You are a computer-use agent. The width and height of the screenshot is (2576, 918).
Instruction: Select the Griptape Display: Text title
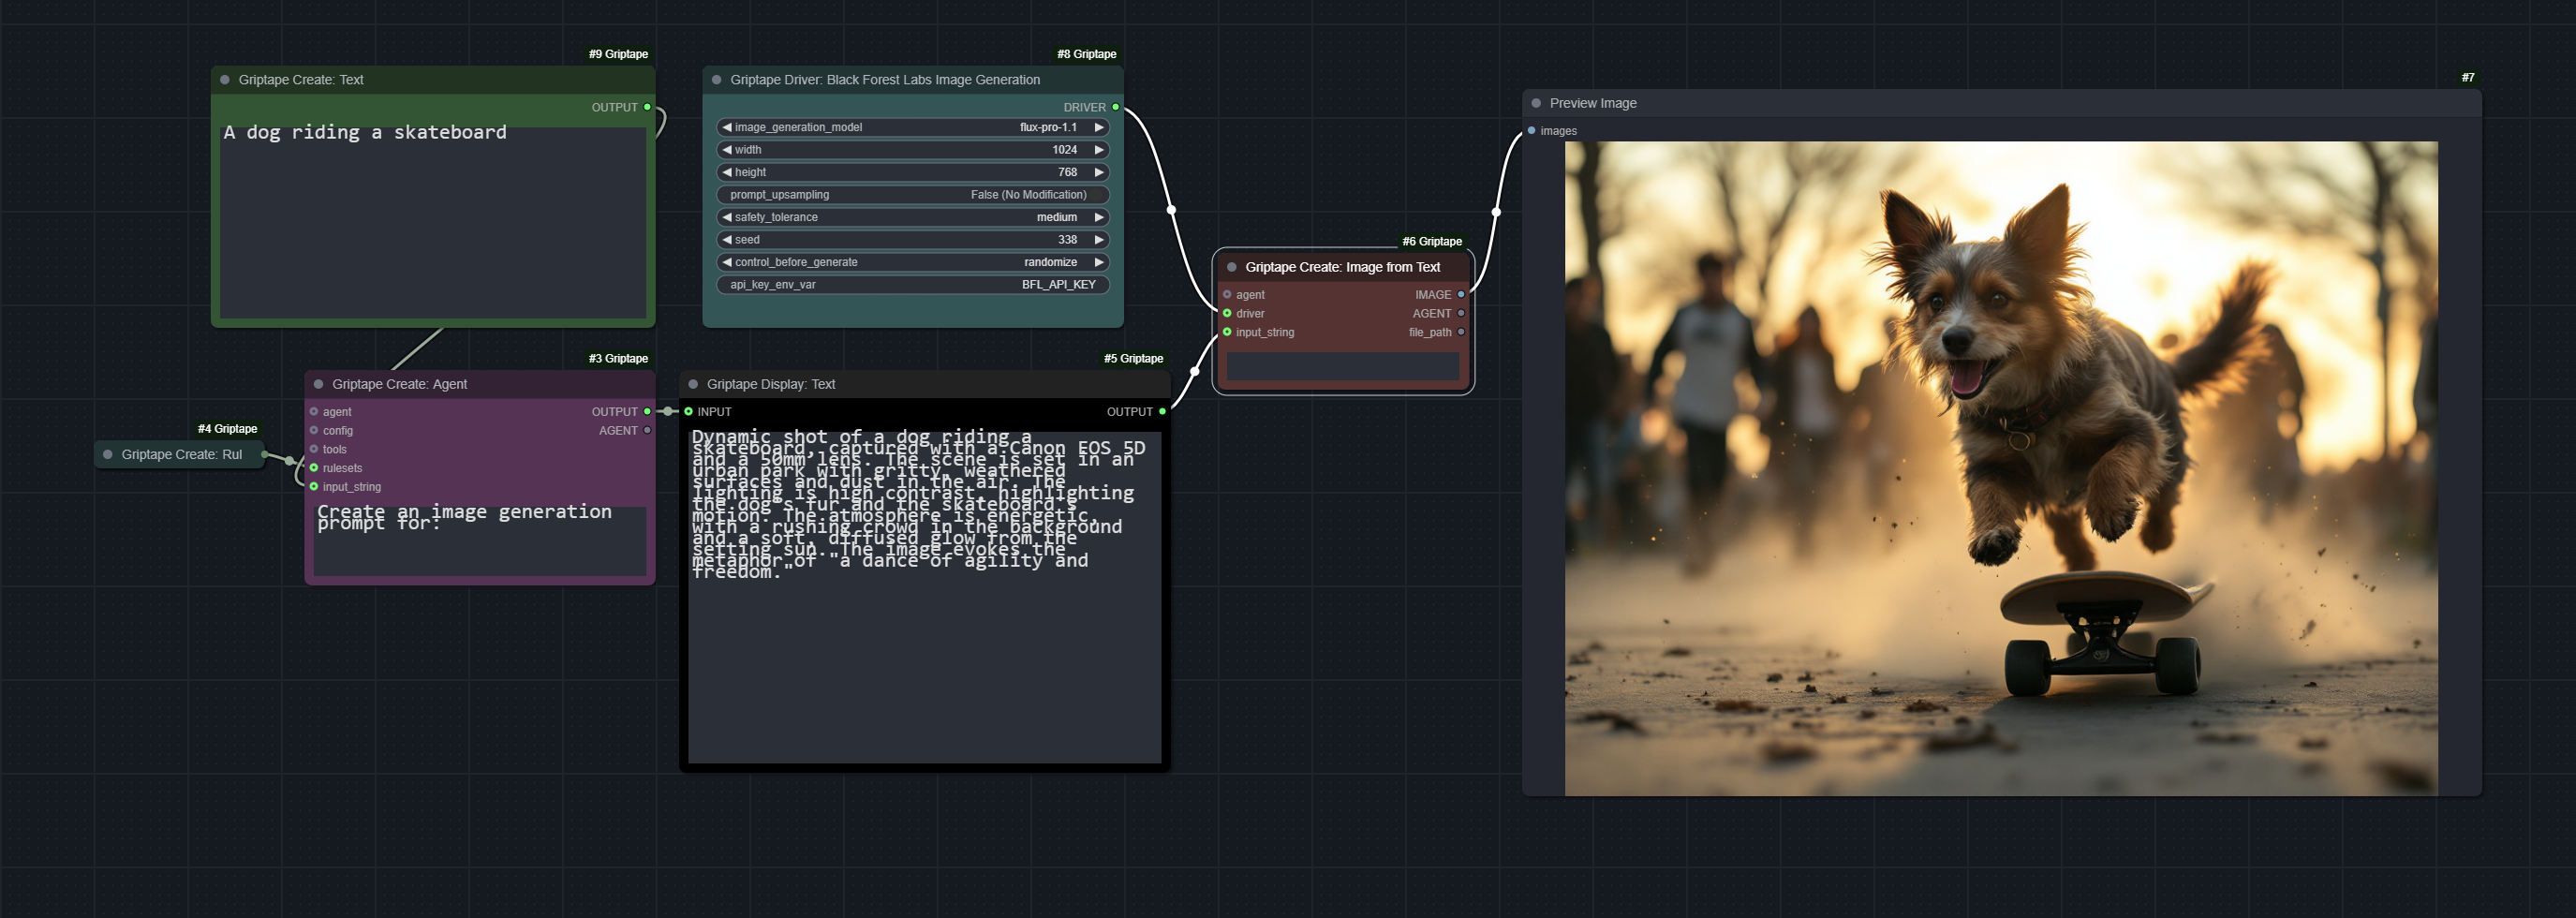[771, 384]
